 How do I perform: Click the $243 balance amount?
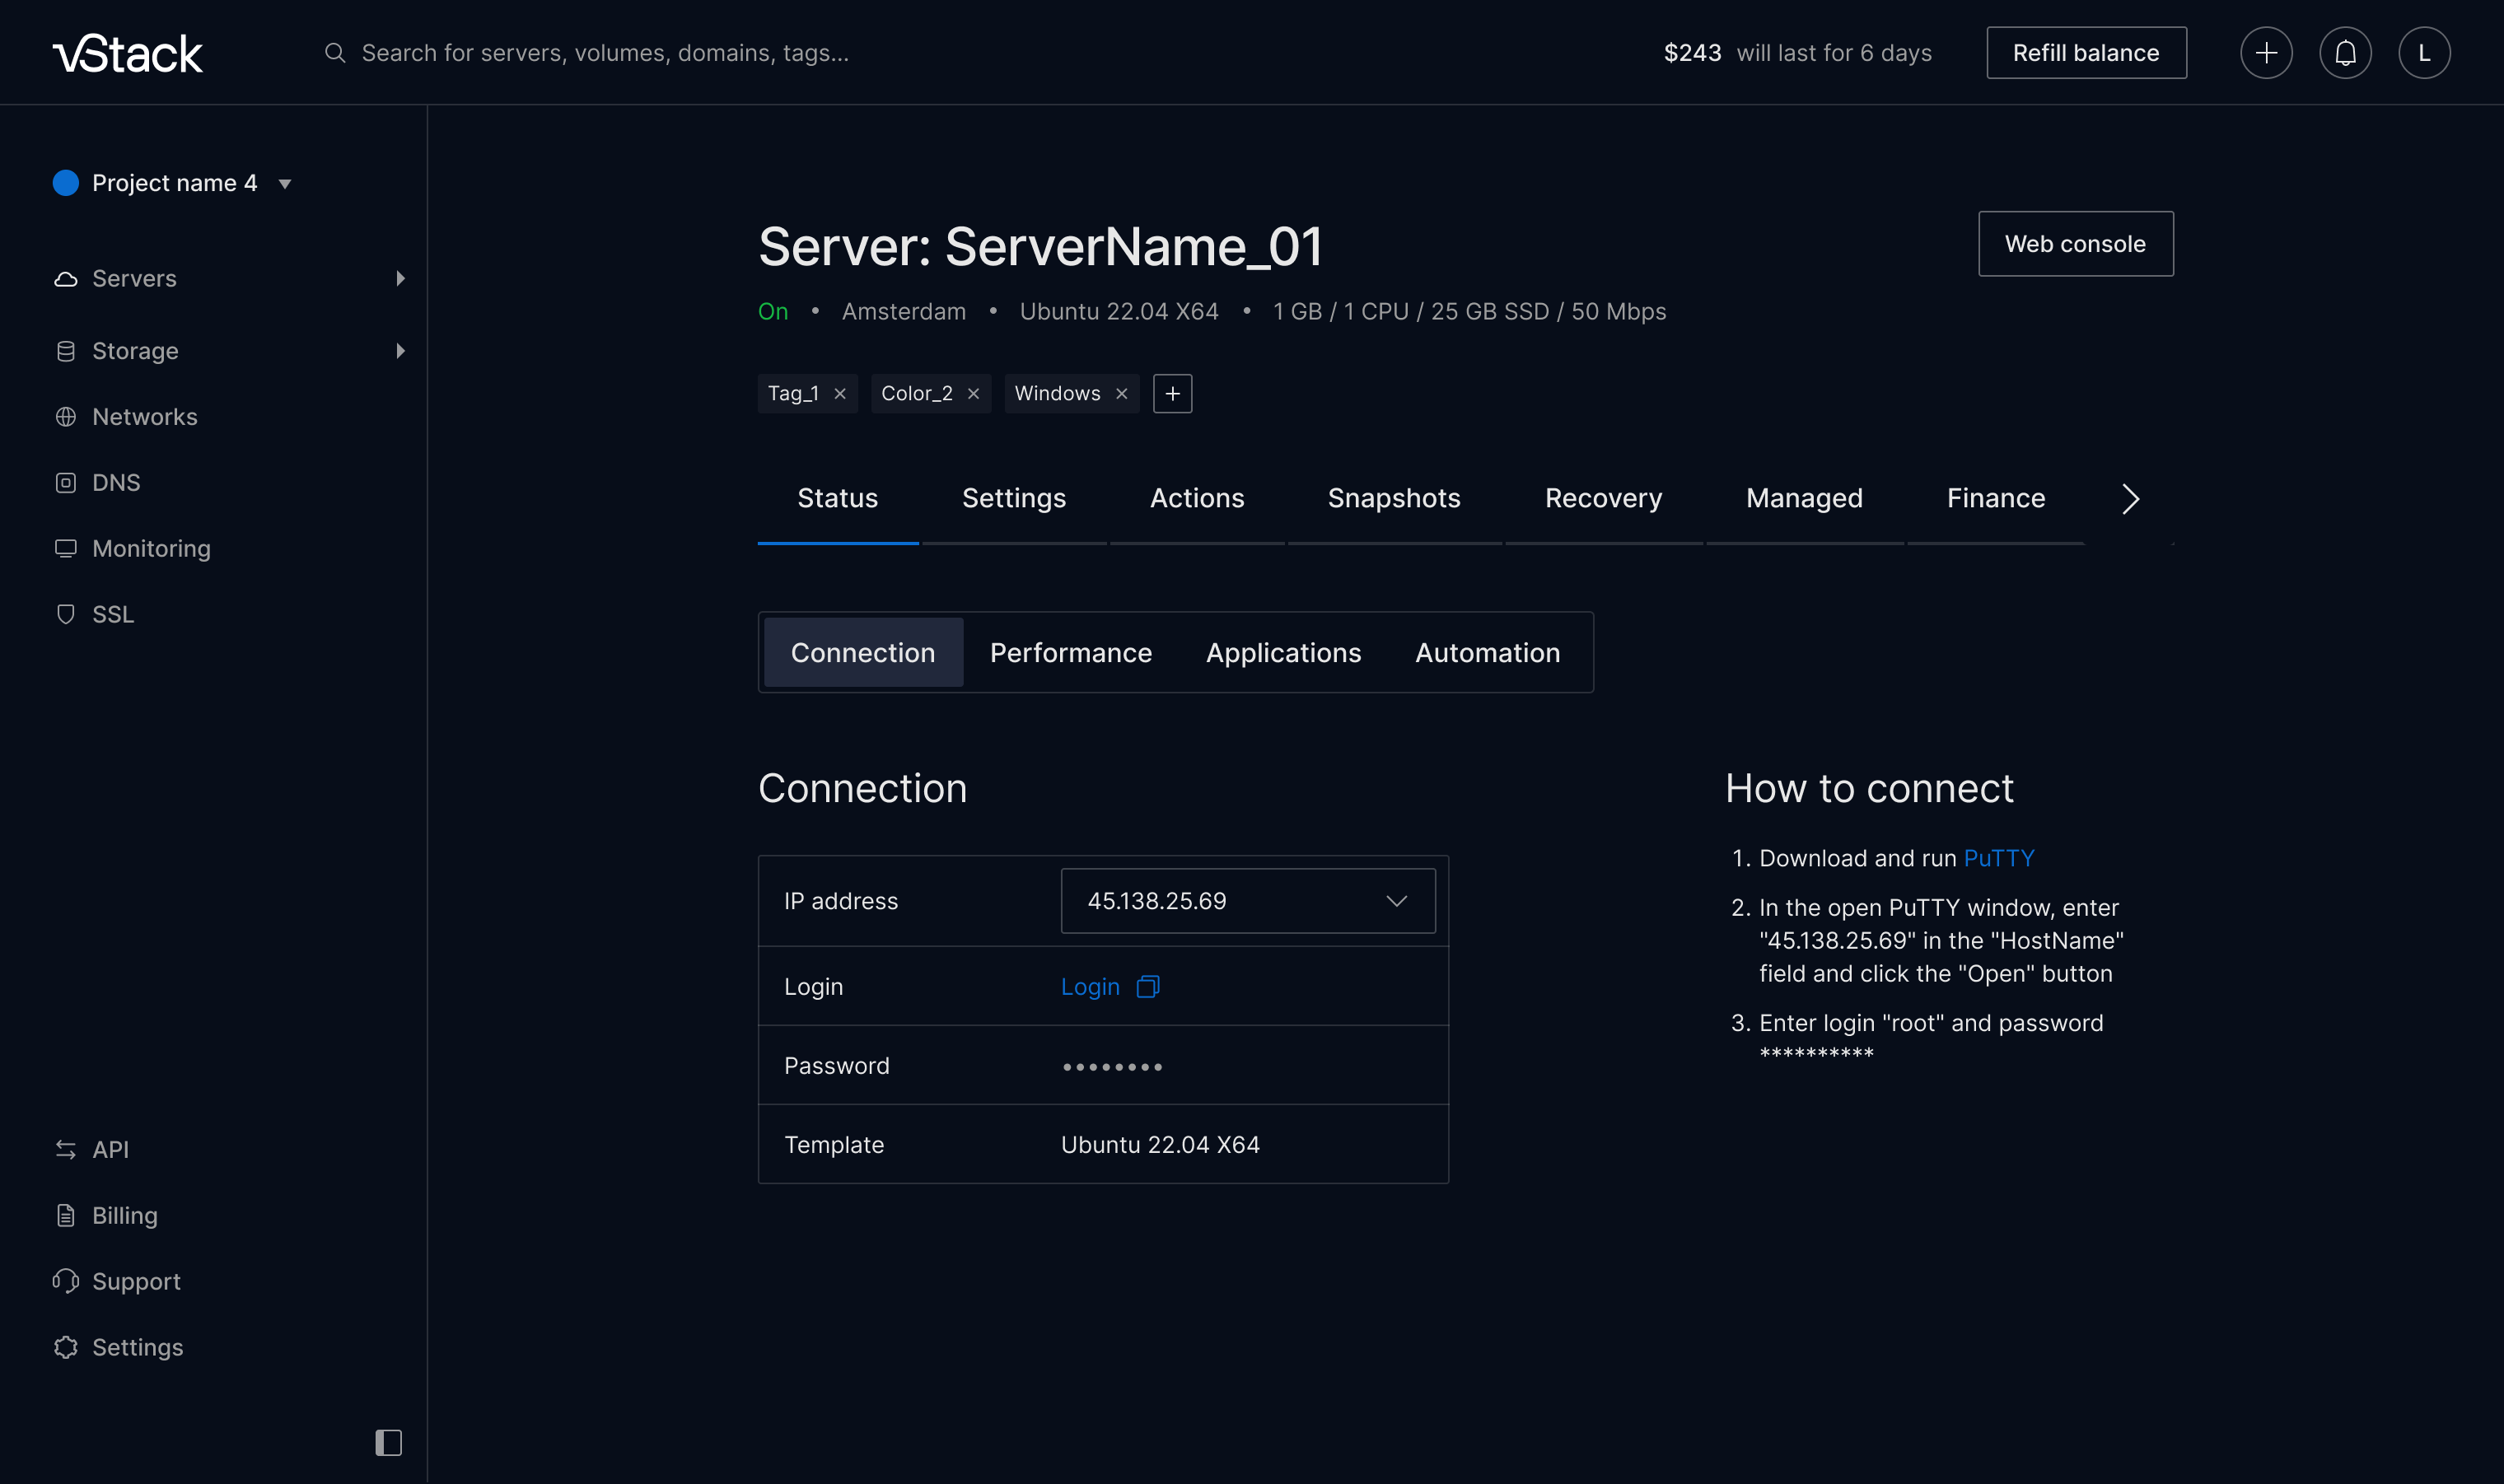pos(1692,53)
